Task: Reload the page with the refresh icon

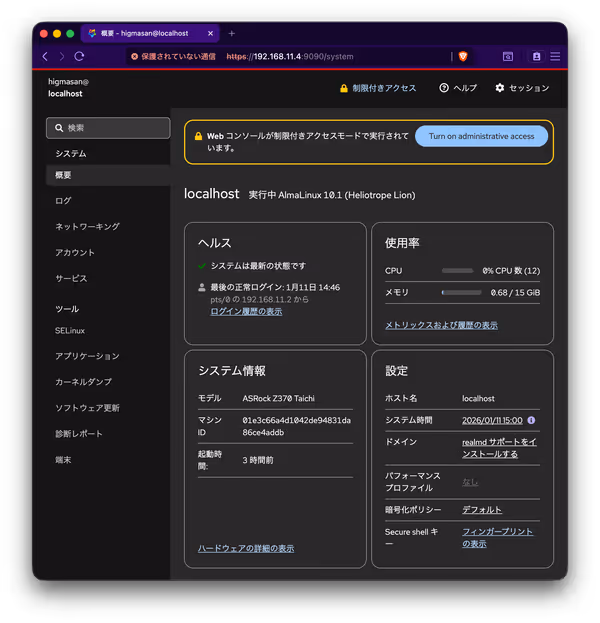Action: [x=79, y=56]
